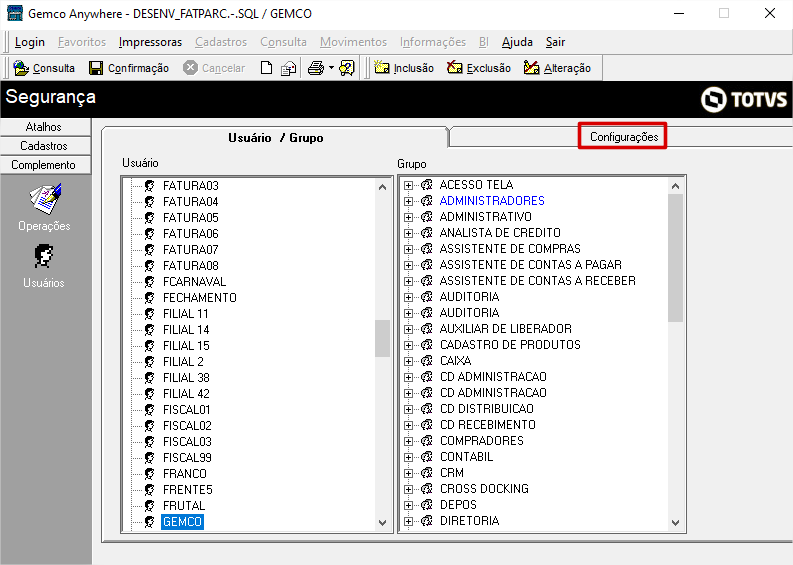Click the Exclusão toolbar button label
This screenshot has width=793, height=565.
[x=489, y=68]
